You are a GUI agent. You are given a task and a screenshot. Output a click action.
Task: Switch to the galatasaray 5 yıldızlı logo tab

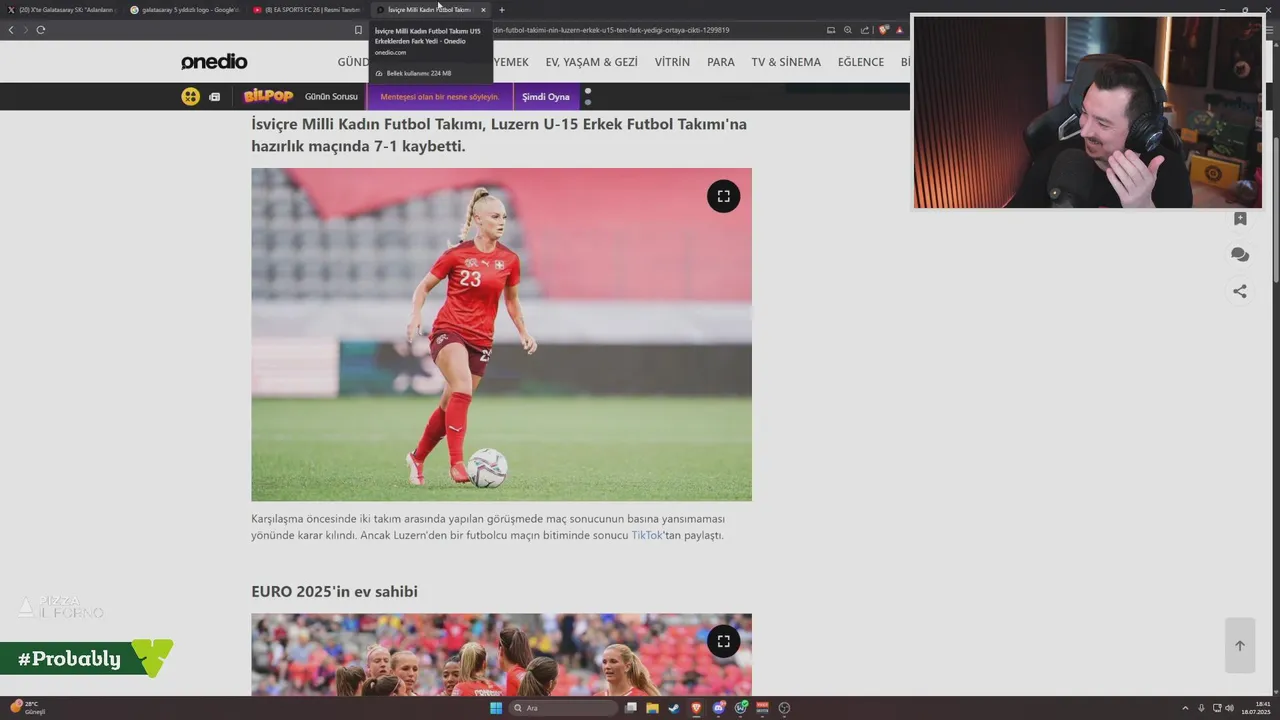click(x=185, y=10)
